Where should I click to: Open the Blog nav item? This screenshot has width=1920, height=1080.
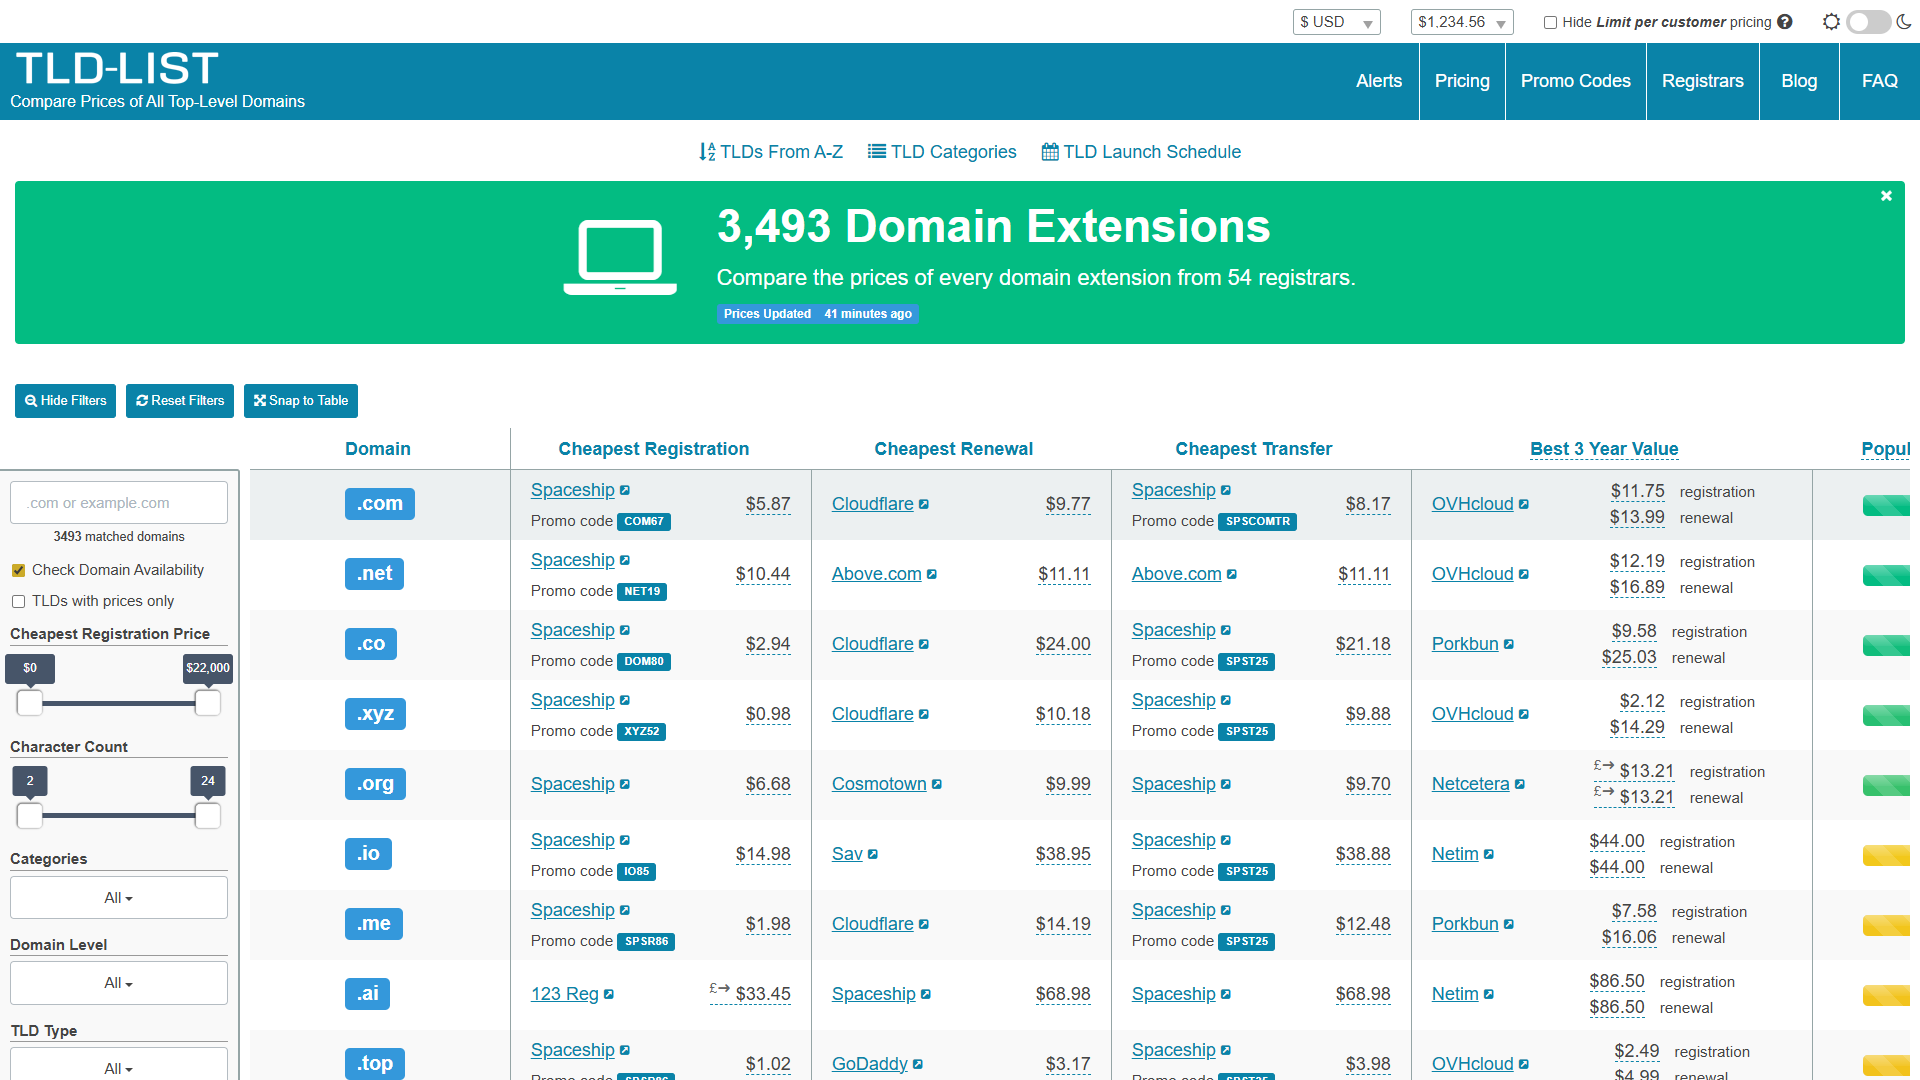pyautogui.click(x=1799, y=81)
